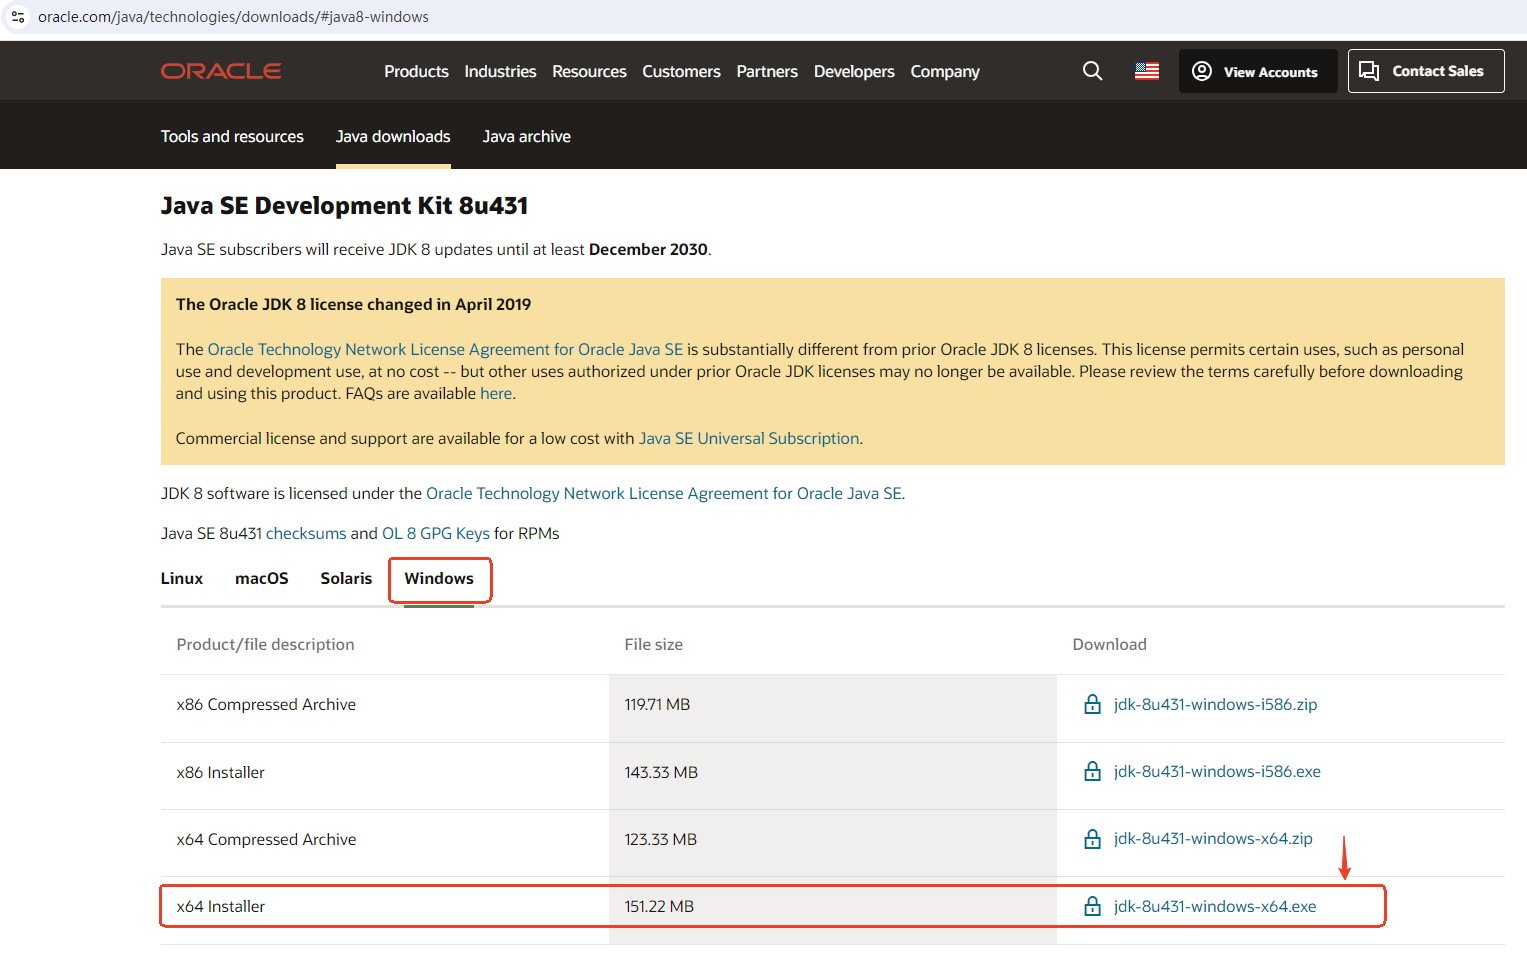Switch to the Java archive tab

pyautogui.click(x=526, y=136)
